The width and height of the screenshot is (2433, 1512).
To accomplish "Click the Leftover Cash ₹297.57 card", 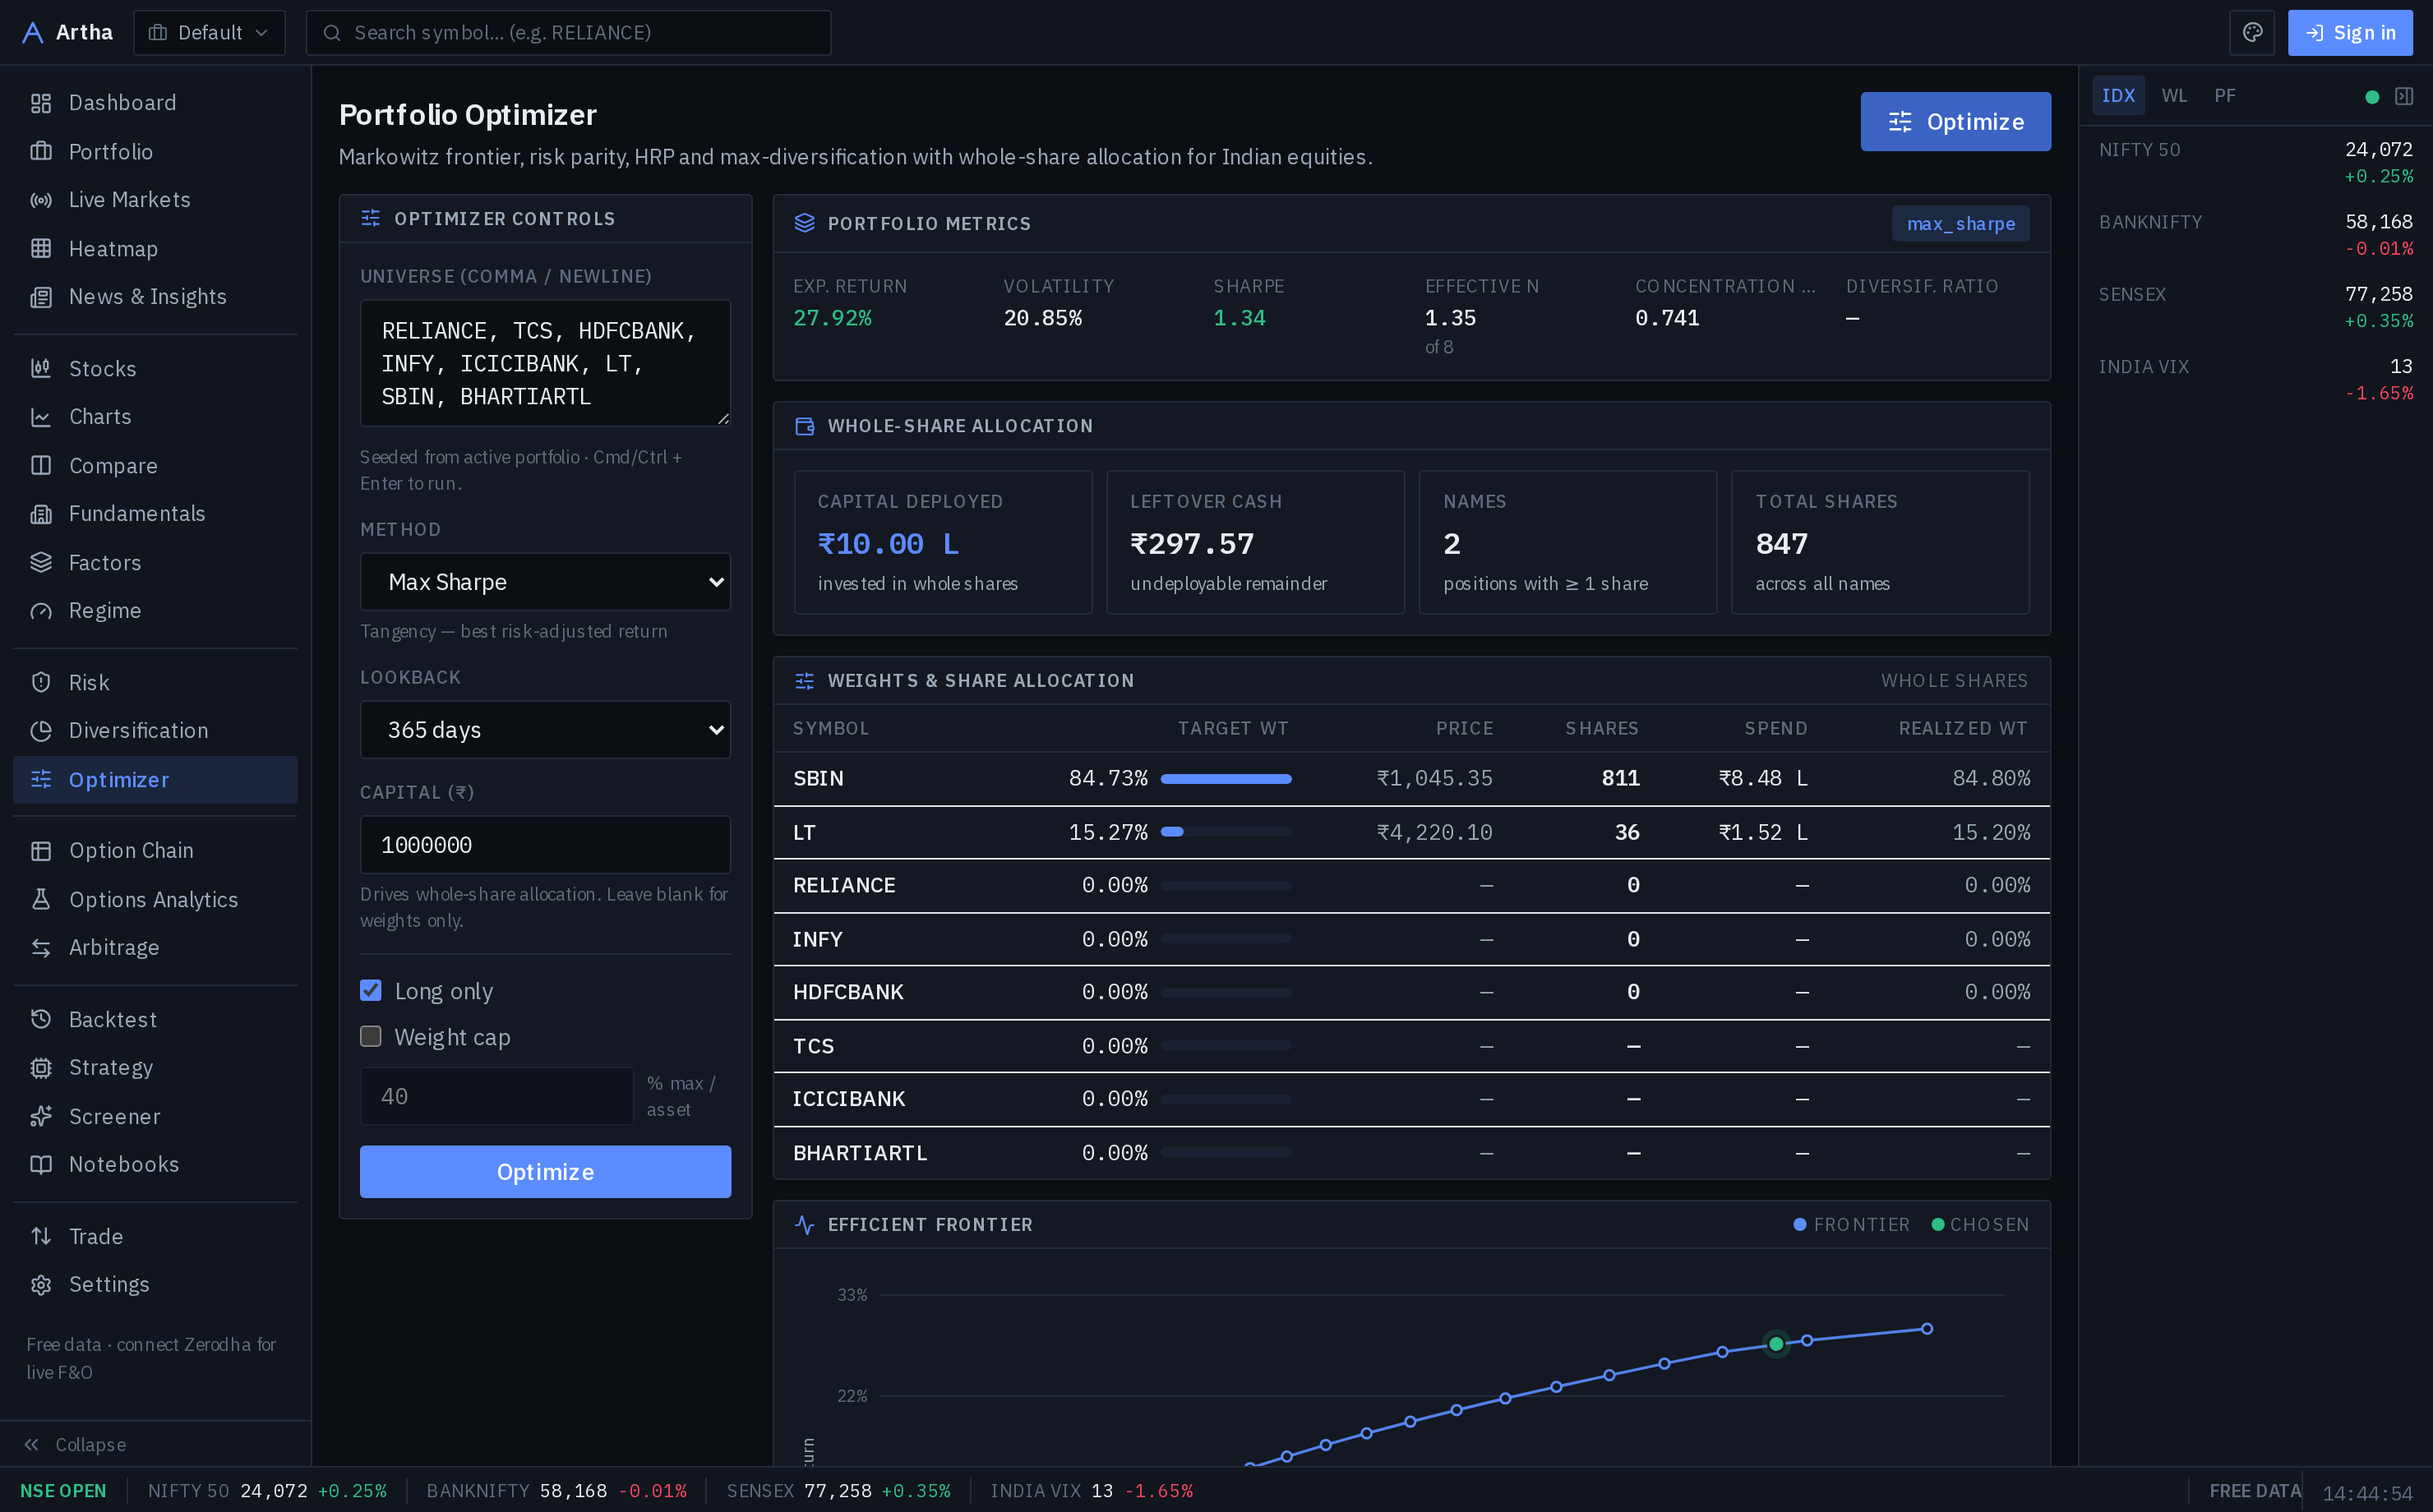I will (x=1255, y=543).
